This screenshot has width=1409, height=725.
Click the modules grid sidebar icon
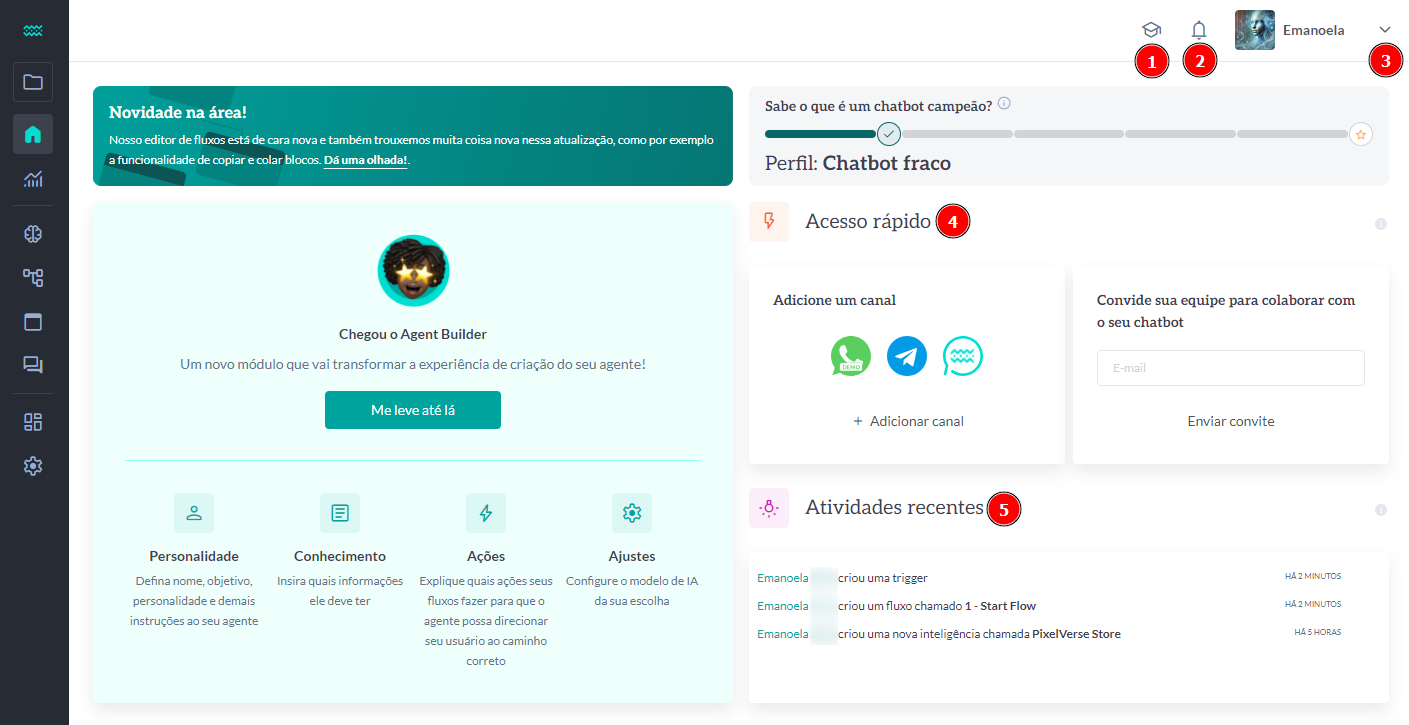33,421
